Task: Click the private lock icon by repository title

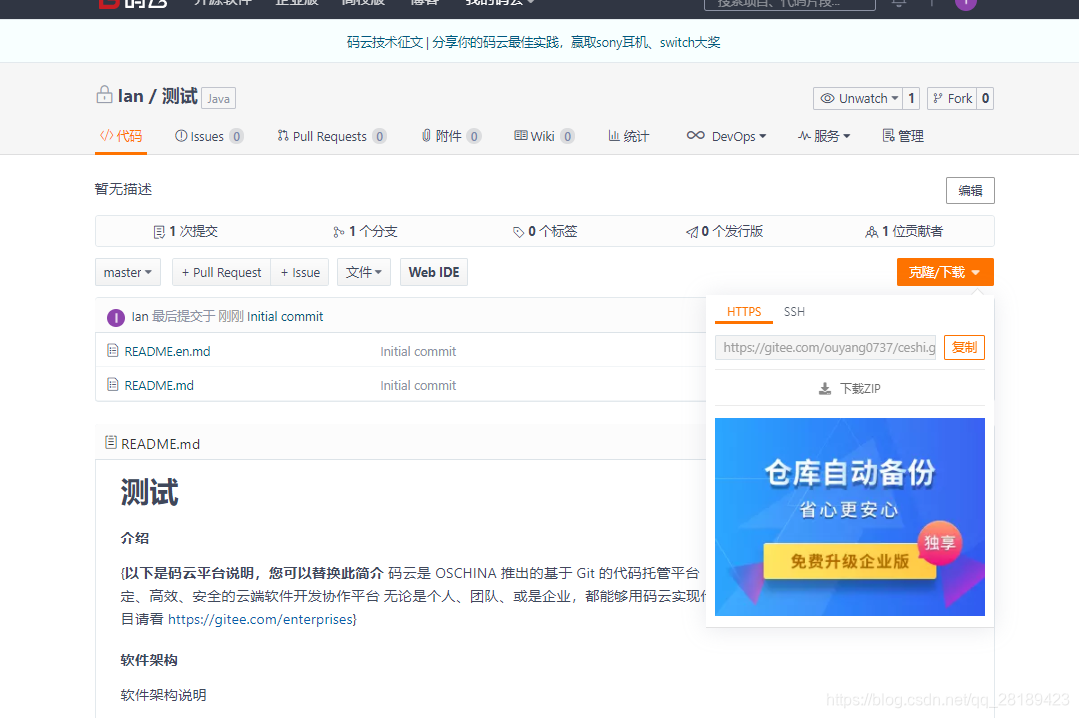Action: pos(104,94)
